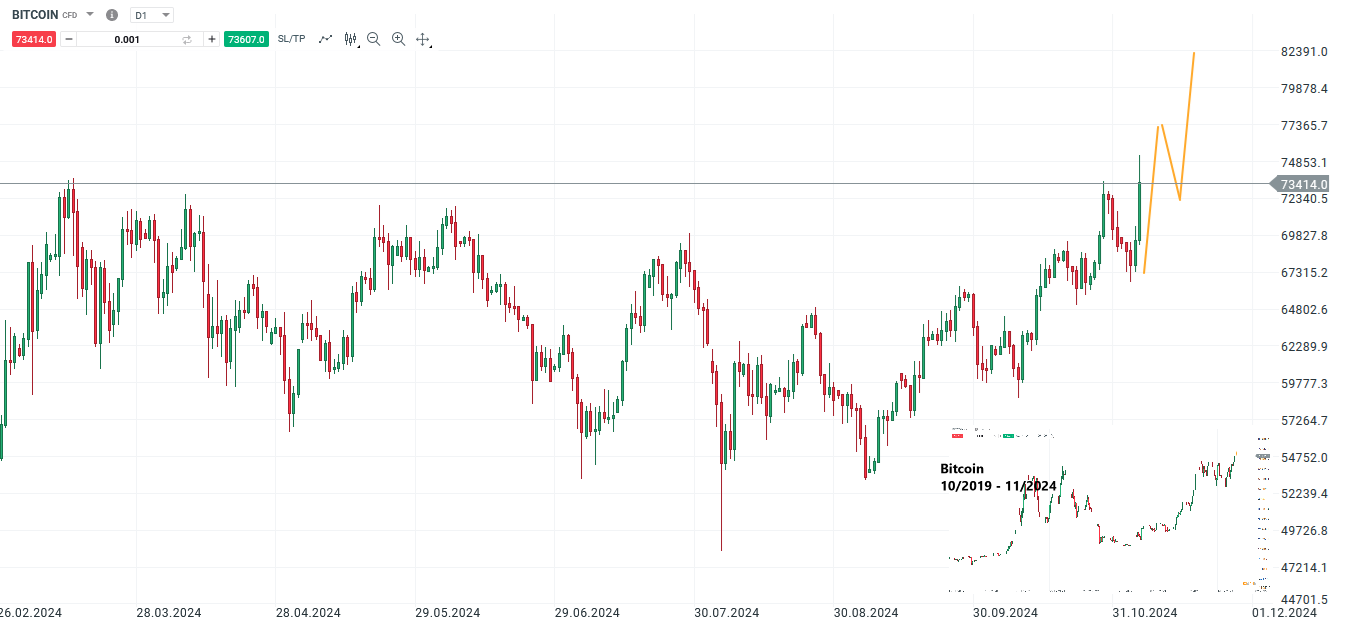The image size is (1345, 625).
Task: Select the line chart type icon
Action: (325, 38)
